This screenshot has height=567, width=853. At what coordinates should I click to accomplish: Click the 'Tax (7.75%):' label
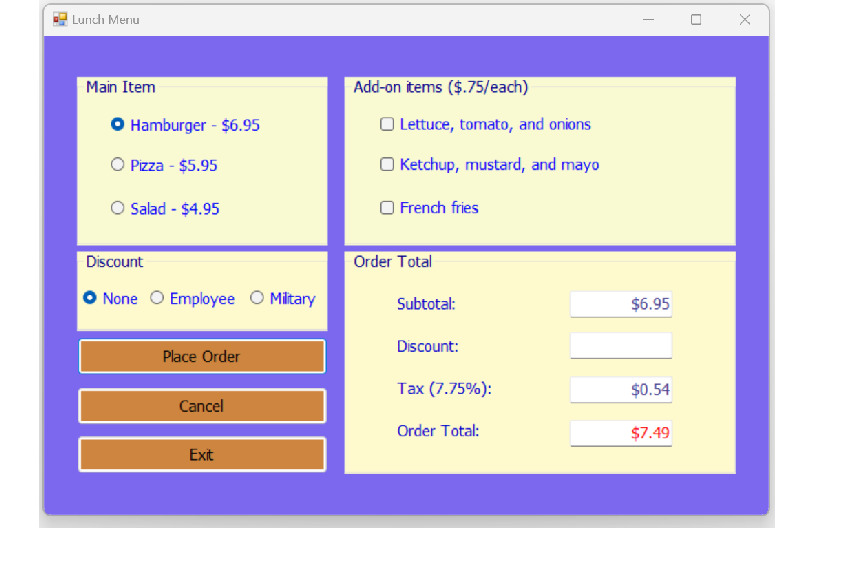[444, 389]
